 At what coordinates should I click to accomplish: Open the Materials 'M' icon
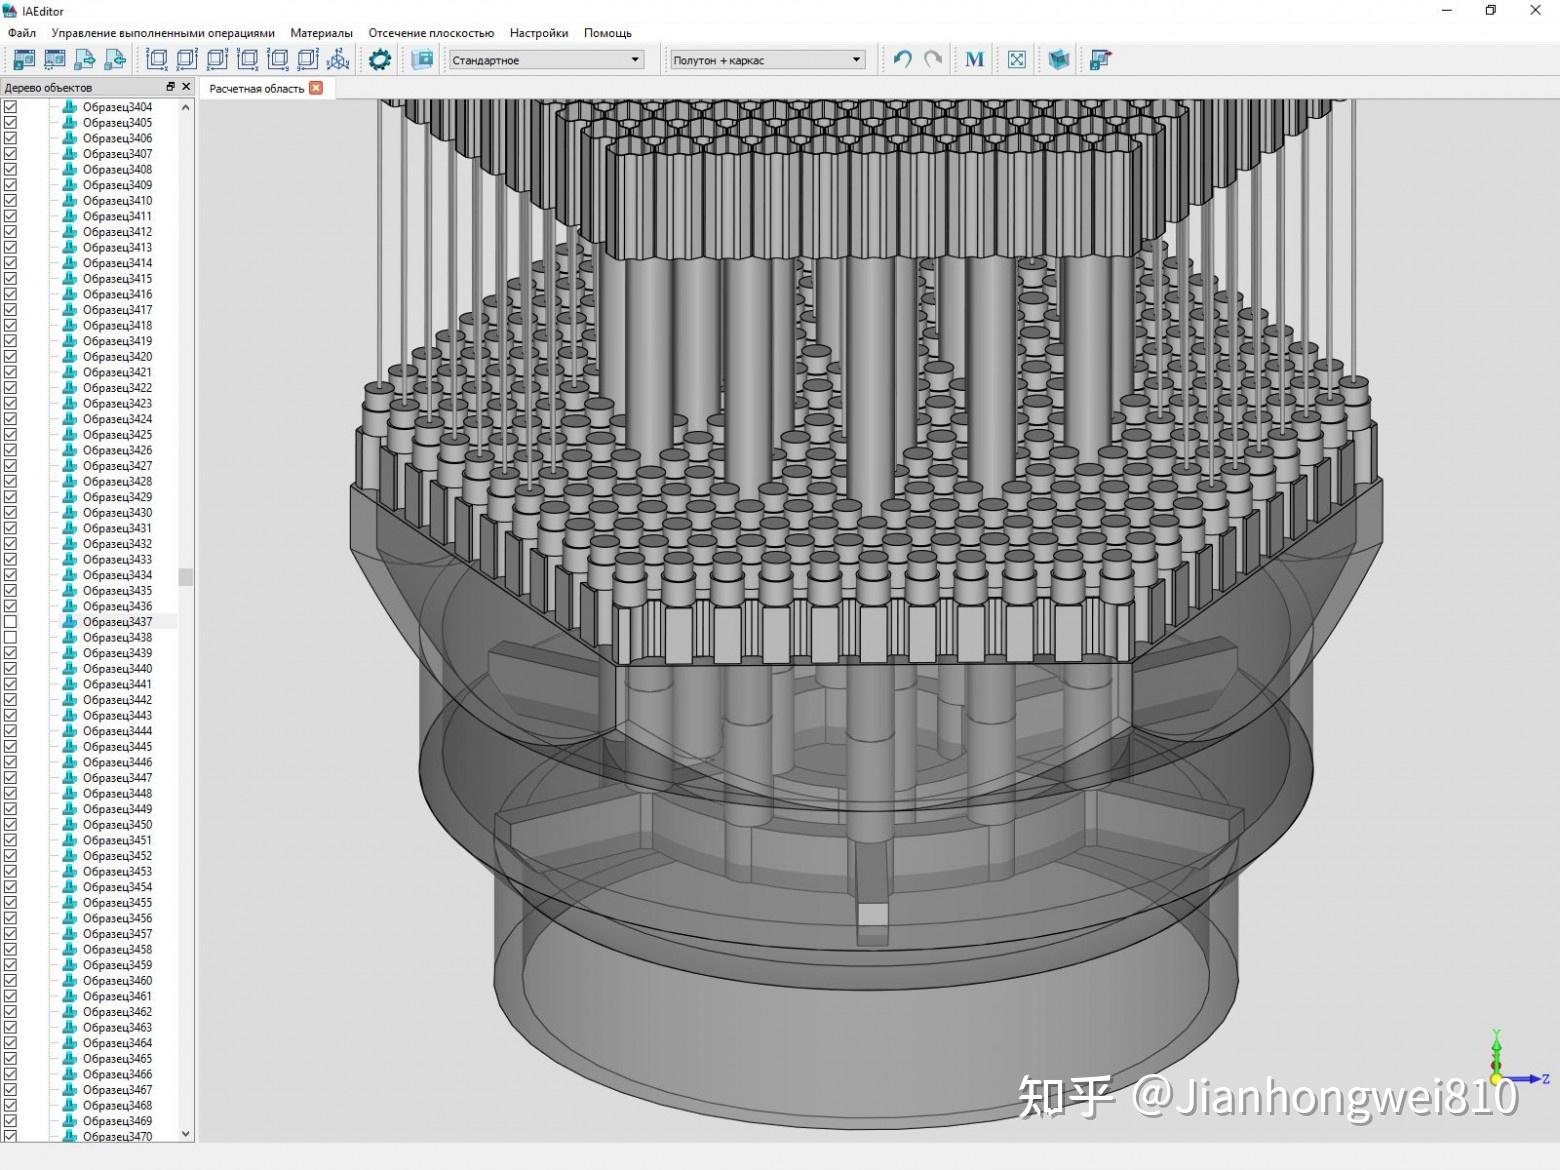pos(974,59)
